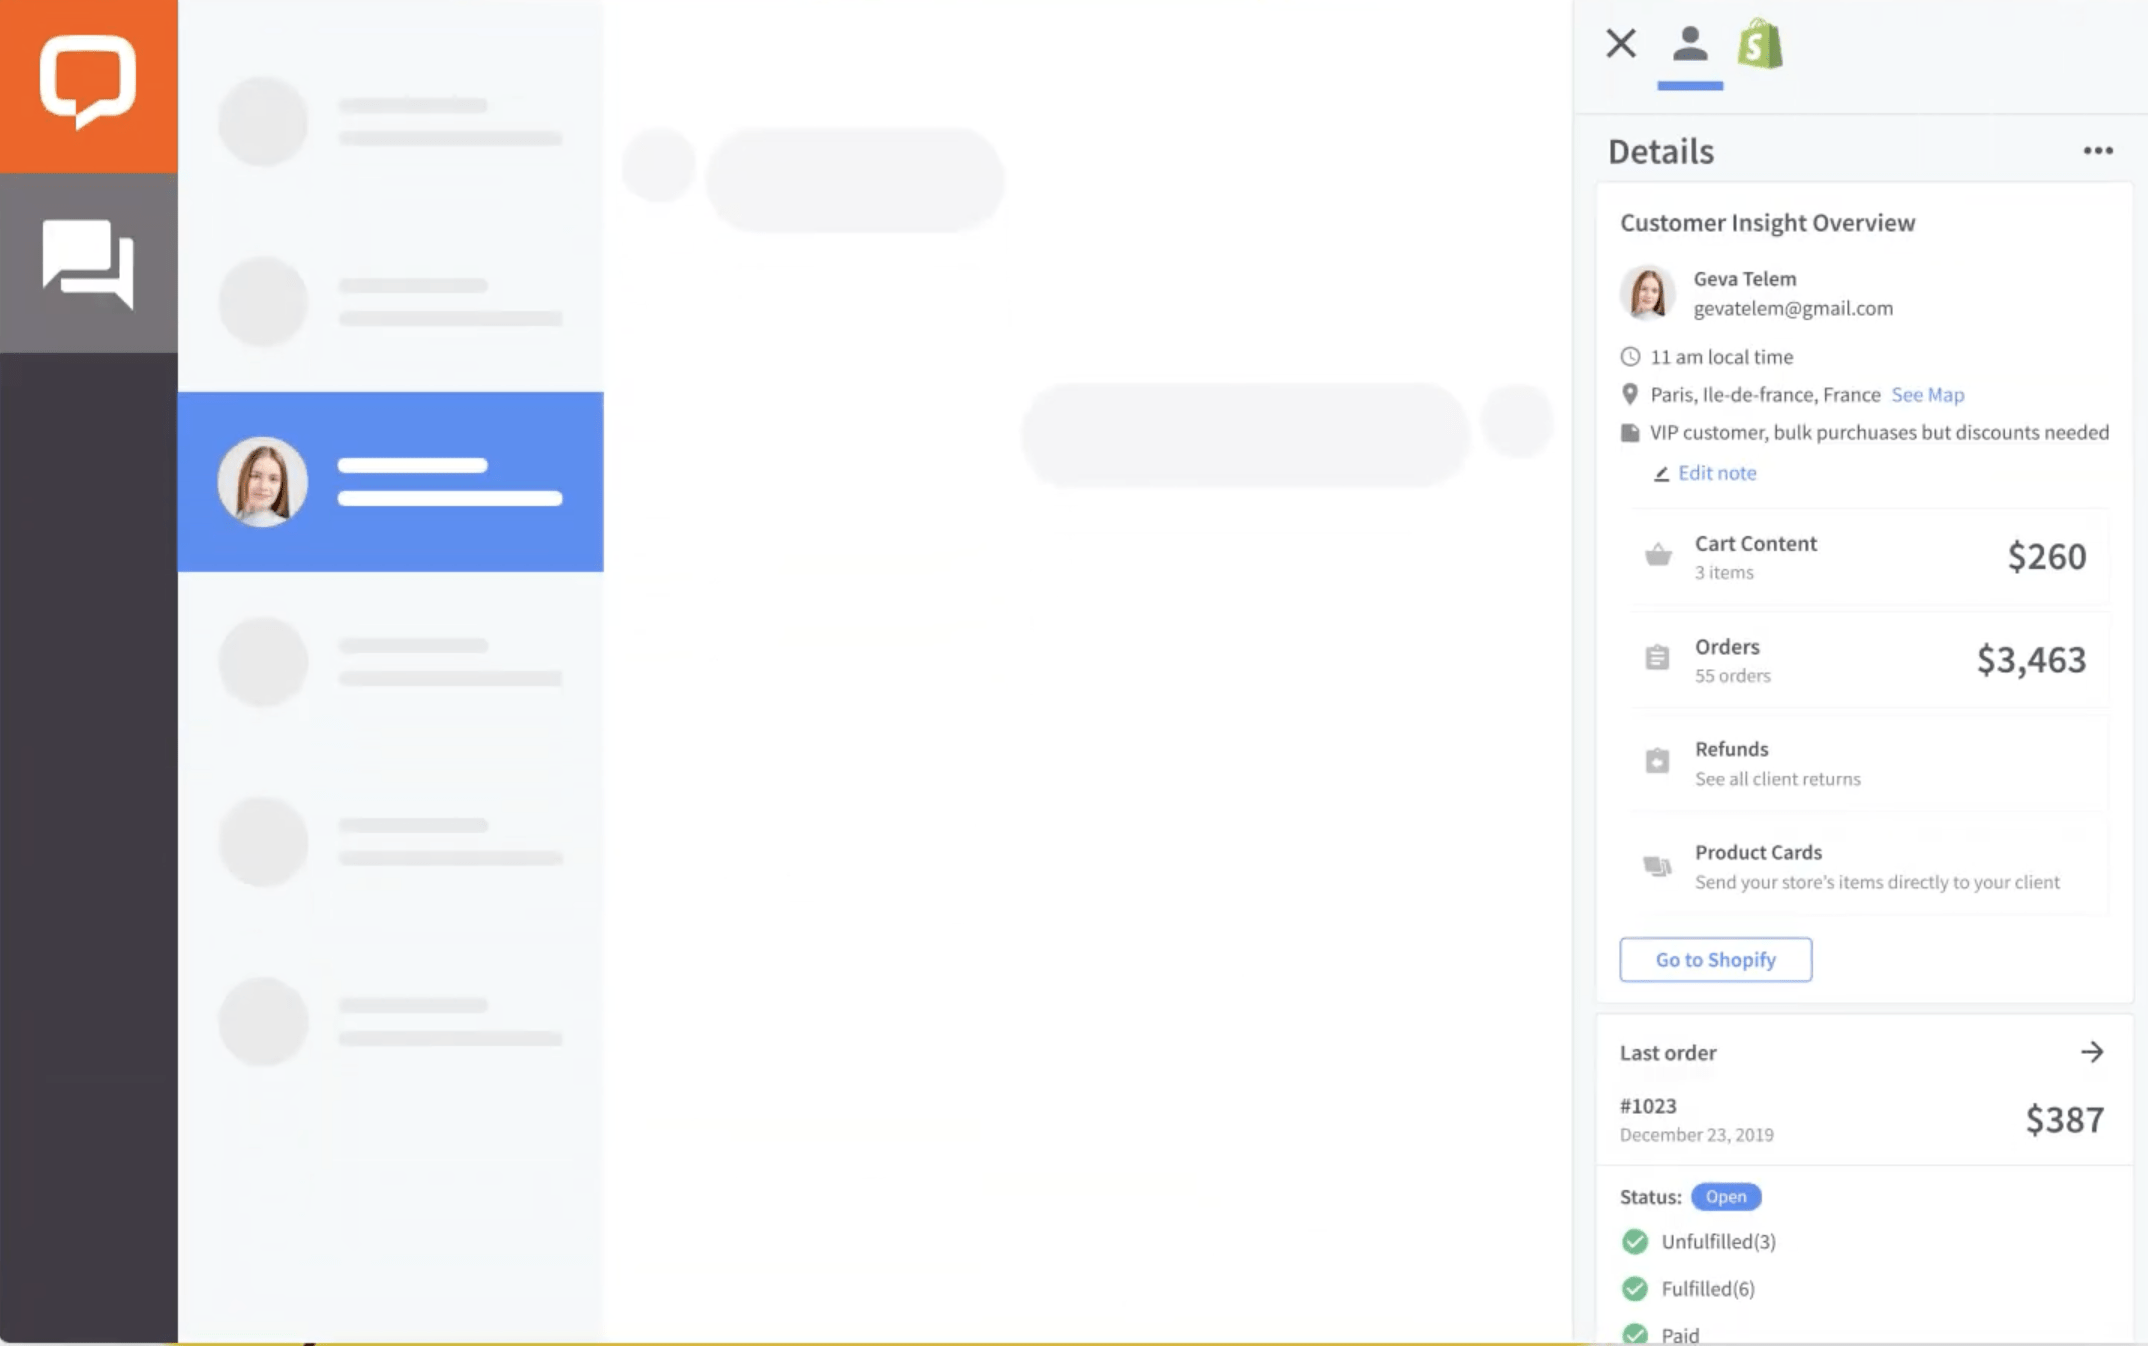Click the location pin icon
Viewport: 2148px width, 1346px height.
click(1630, 394)
